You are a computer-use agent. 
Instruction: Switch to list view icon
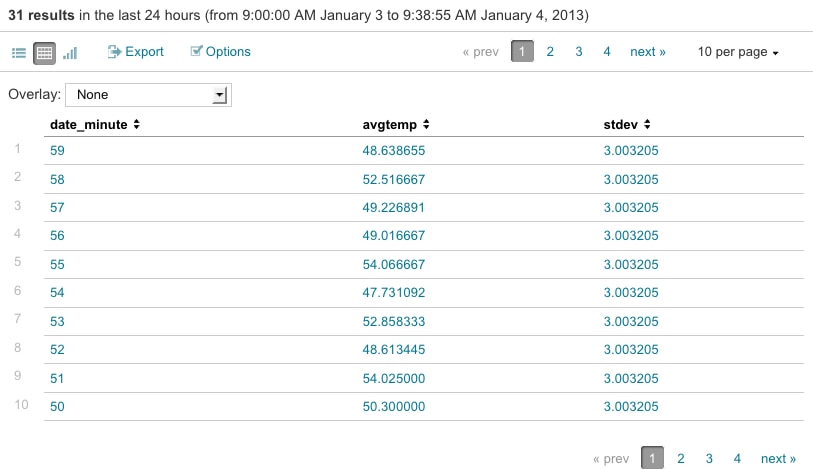pyautogui.click(x=19, y=52)
